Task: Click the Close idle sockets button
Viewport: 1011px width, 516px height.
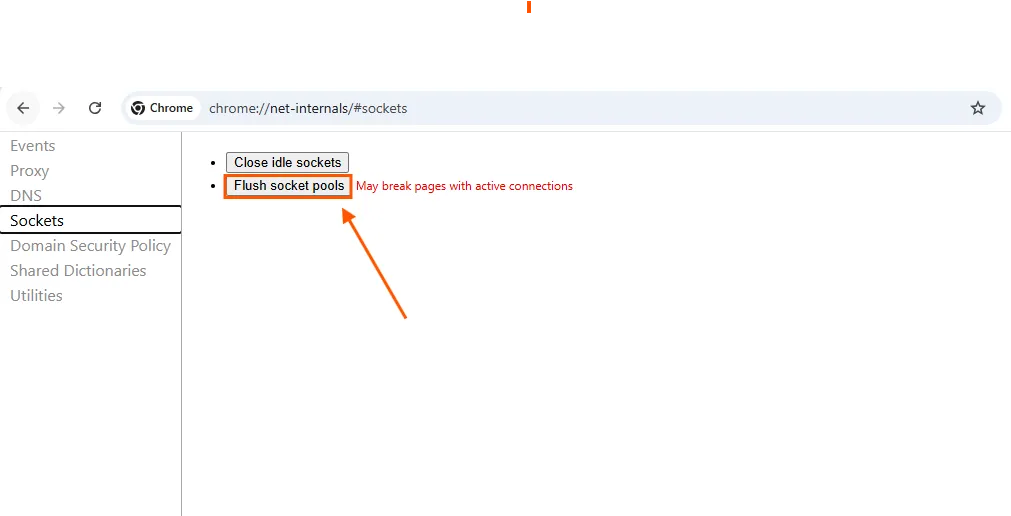Action: pyautogui.click(x=288, y=163)
